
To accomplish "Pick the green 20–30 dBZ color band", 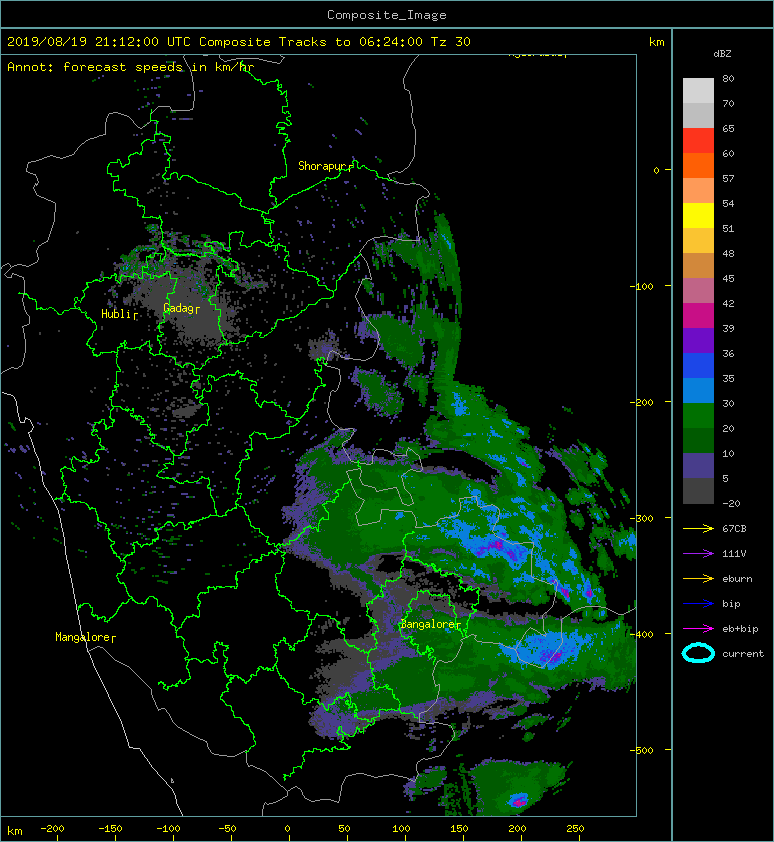I will coord(698,415).
